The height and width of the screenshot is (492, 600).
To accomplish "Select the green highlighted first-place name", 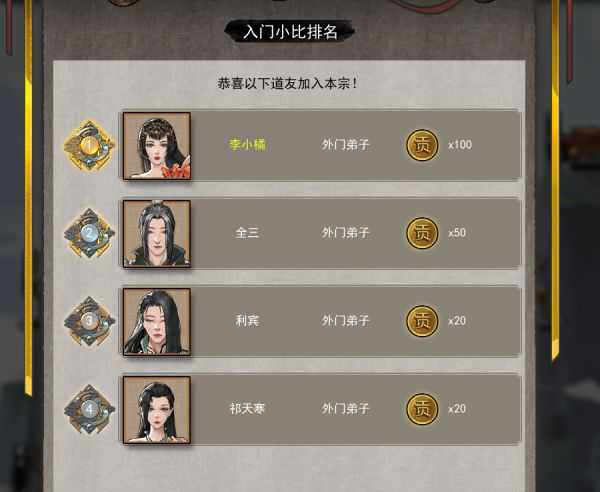I will point(247,145).
